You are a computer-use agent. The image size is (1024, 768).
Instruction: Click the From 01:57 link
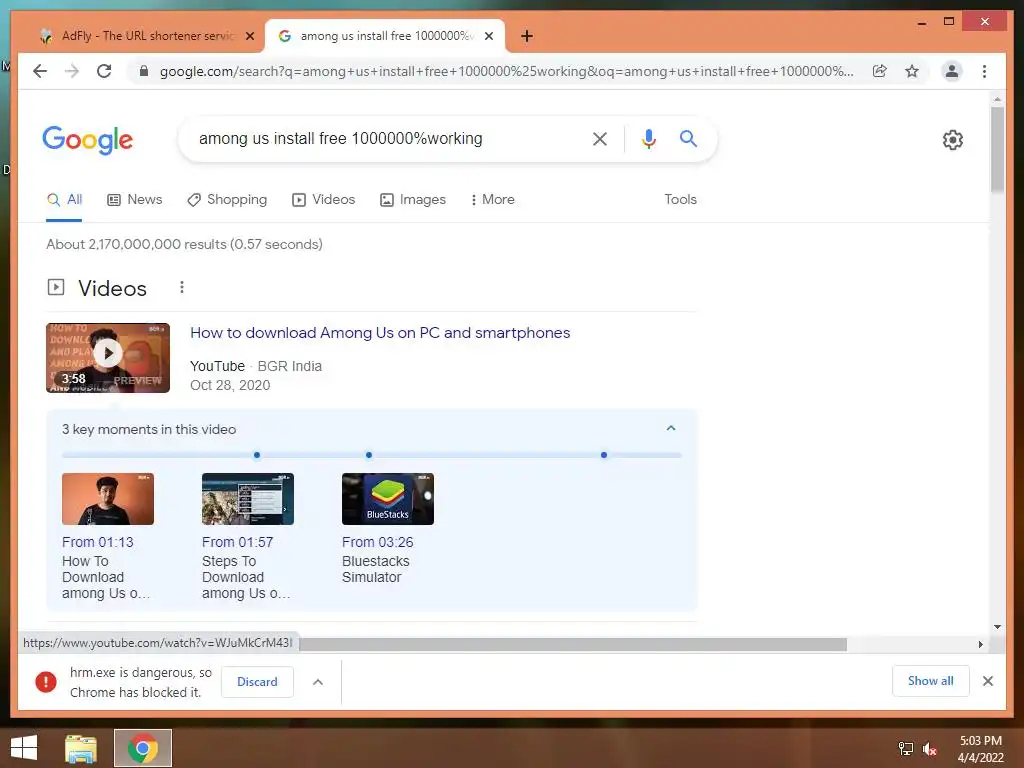pyautogui.click(x=238, y=542)
